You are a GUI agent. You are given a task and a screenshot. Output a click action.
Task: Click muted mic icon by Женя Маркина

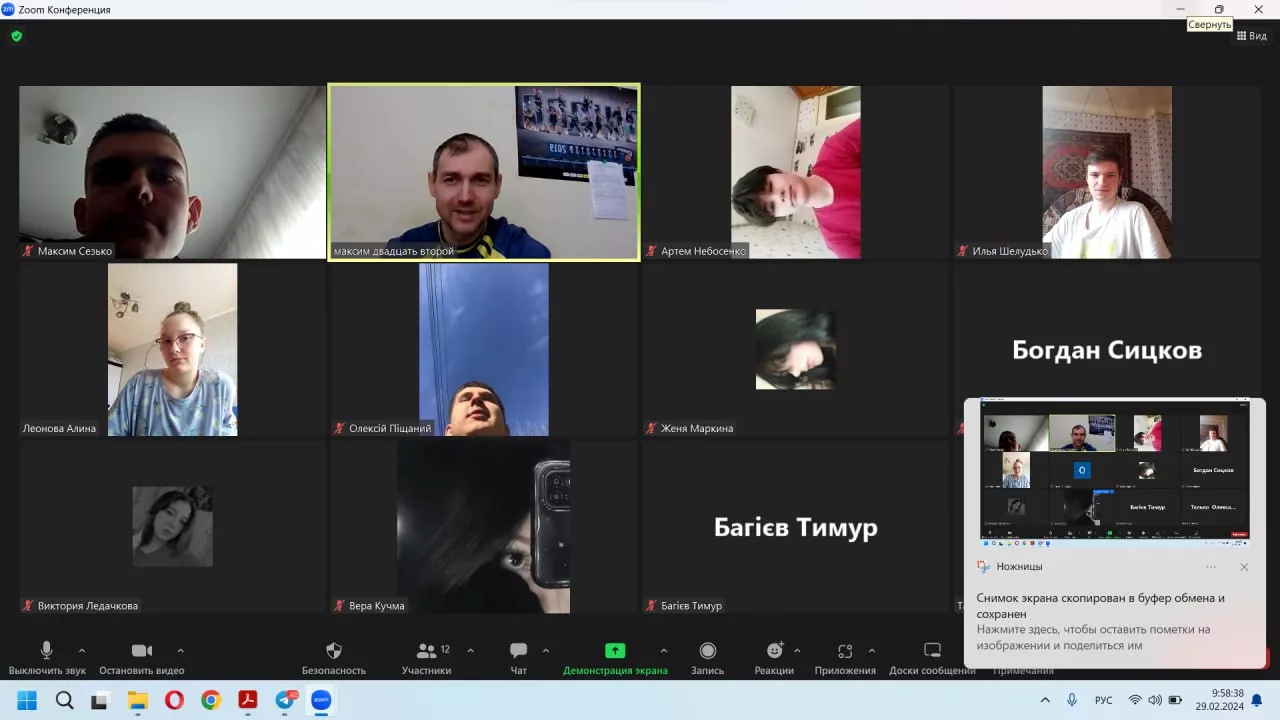pos(652,428)
